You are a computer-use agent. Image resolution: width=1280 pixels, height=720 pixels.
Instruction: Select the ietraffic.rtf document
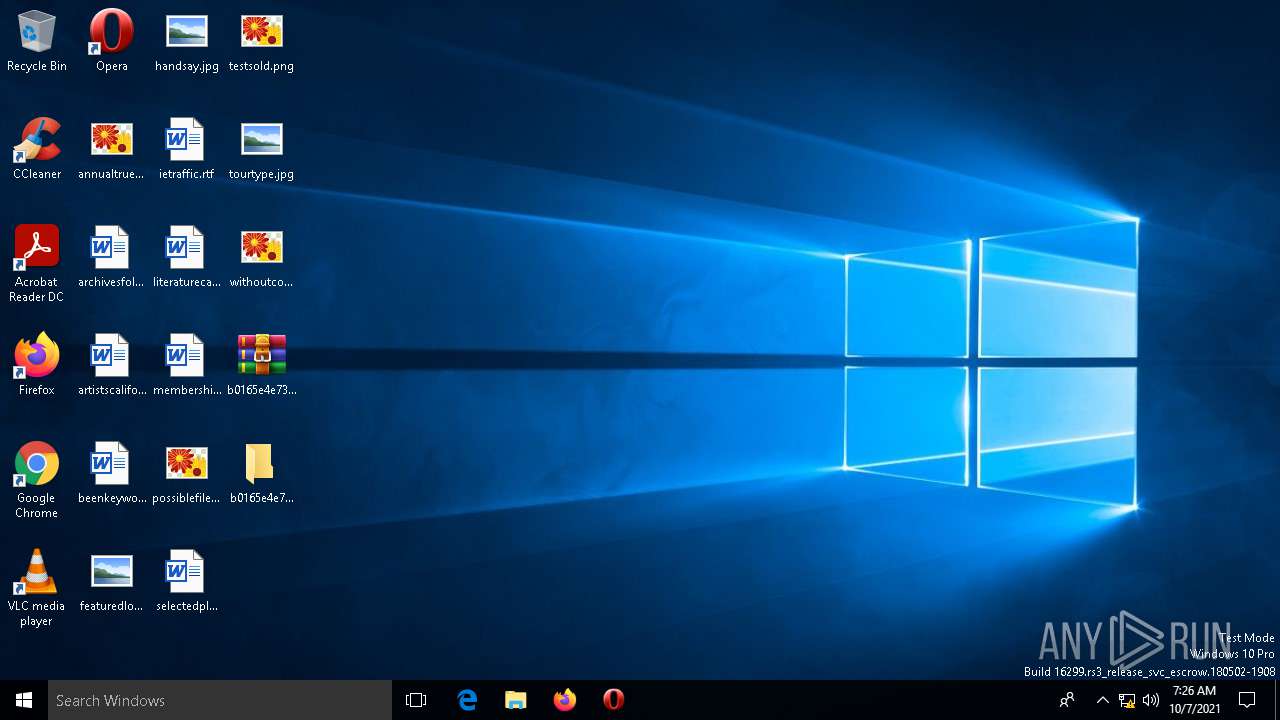coord(187,149)
